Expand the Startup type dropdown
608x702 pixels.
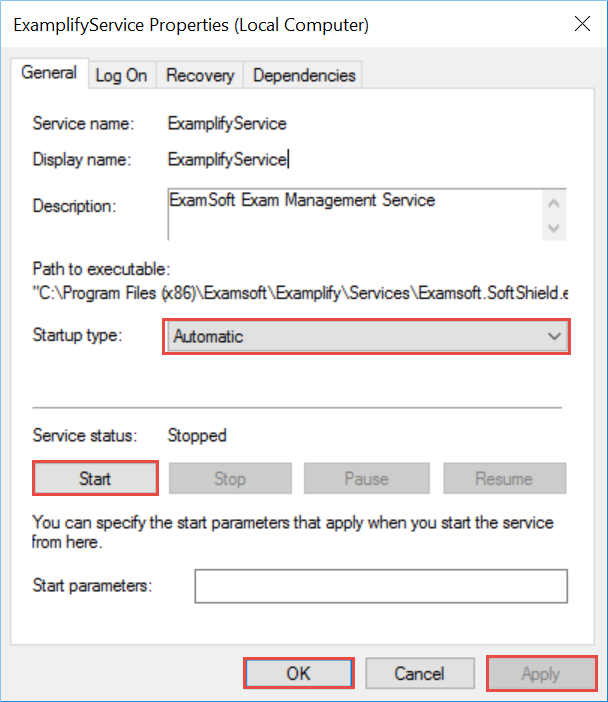pyautogui.click(x=365, y=337)
